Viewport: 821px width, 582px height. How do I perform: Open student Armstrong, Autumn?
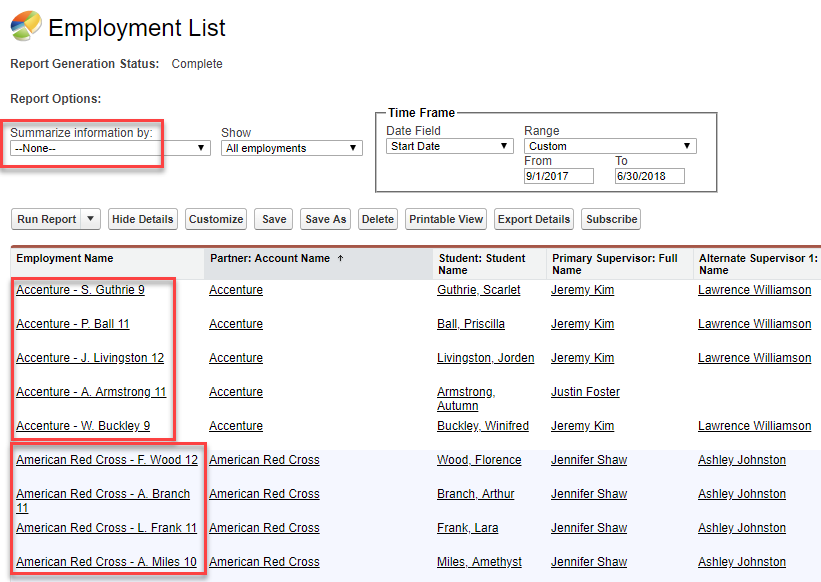(466, 398)
